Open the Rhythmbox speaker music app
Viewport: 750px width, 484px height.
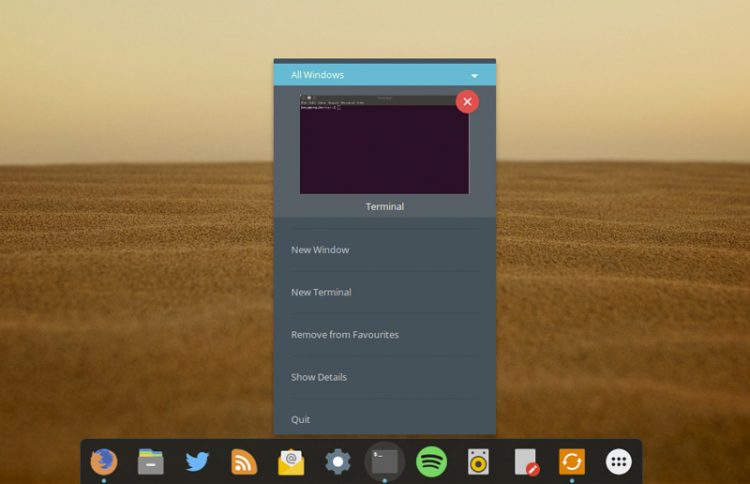[478, 462]
